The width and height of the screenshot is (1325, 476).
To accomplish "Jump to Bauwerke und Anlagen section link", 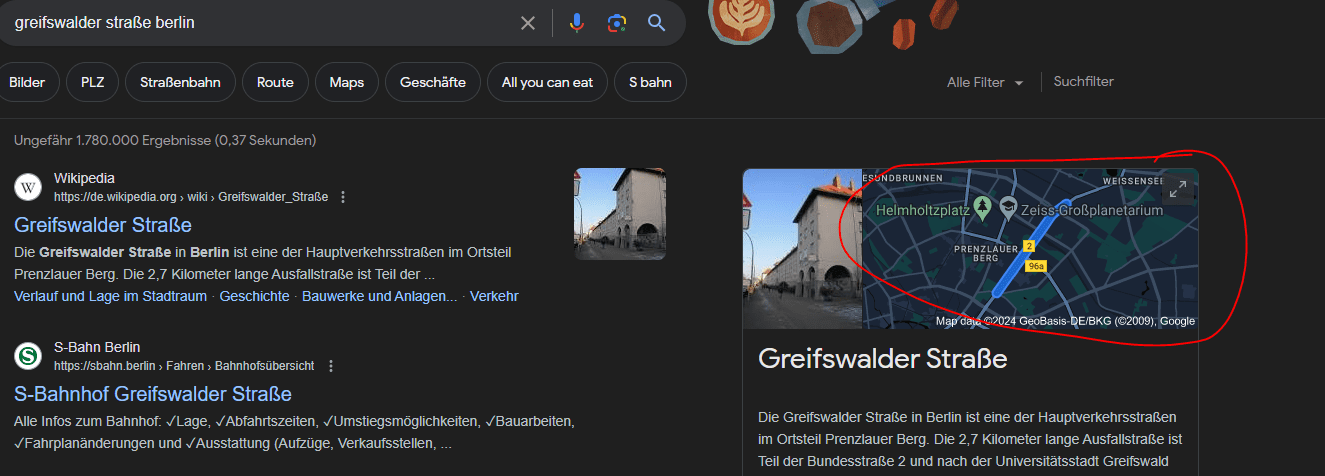I will (380, 296).
